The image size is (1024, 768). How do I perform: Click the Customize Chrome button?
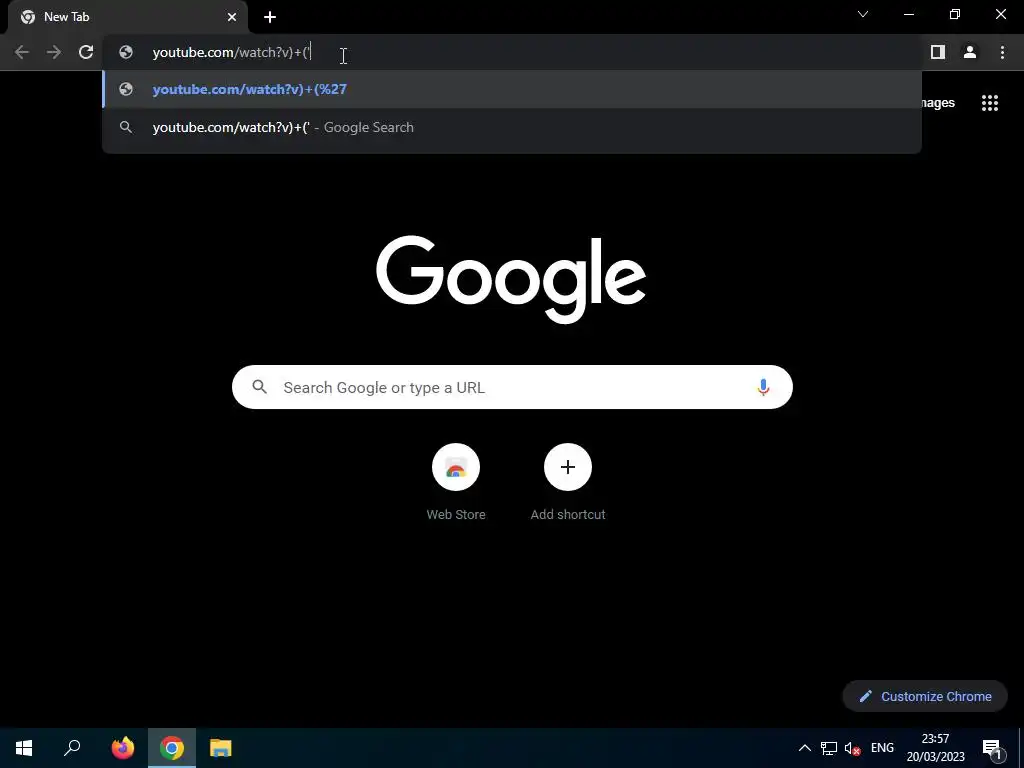pos(925,696)
